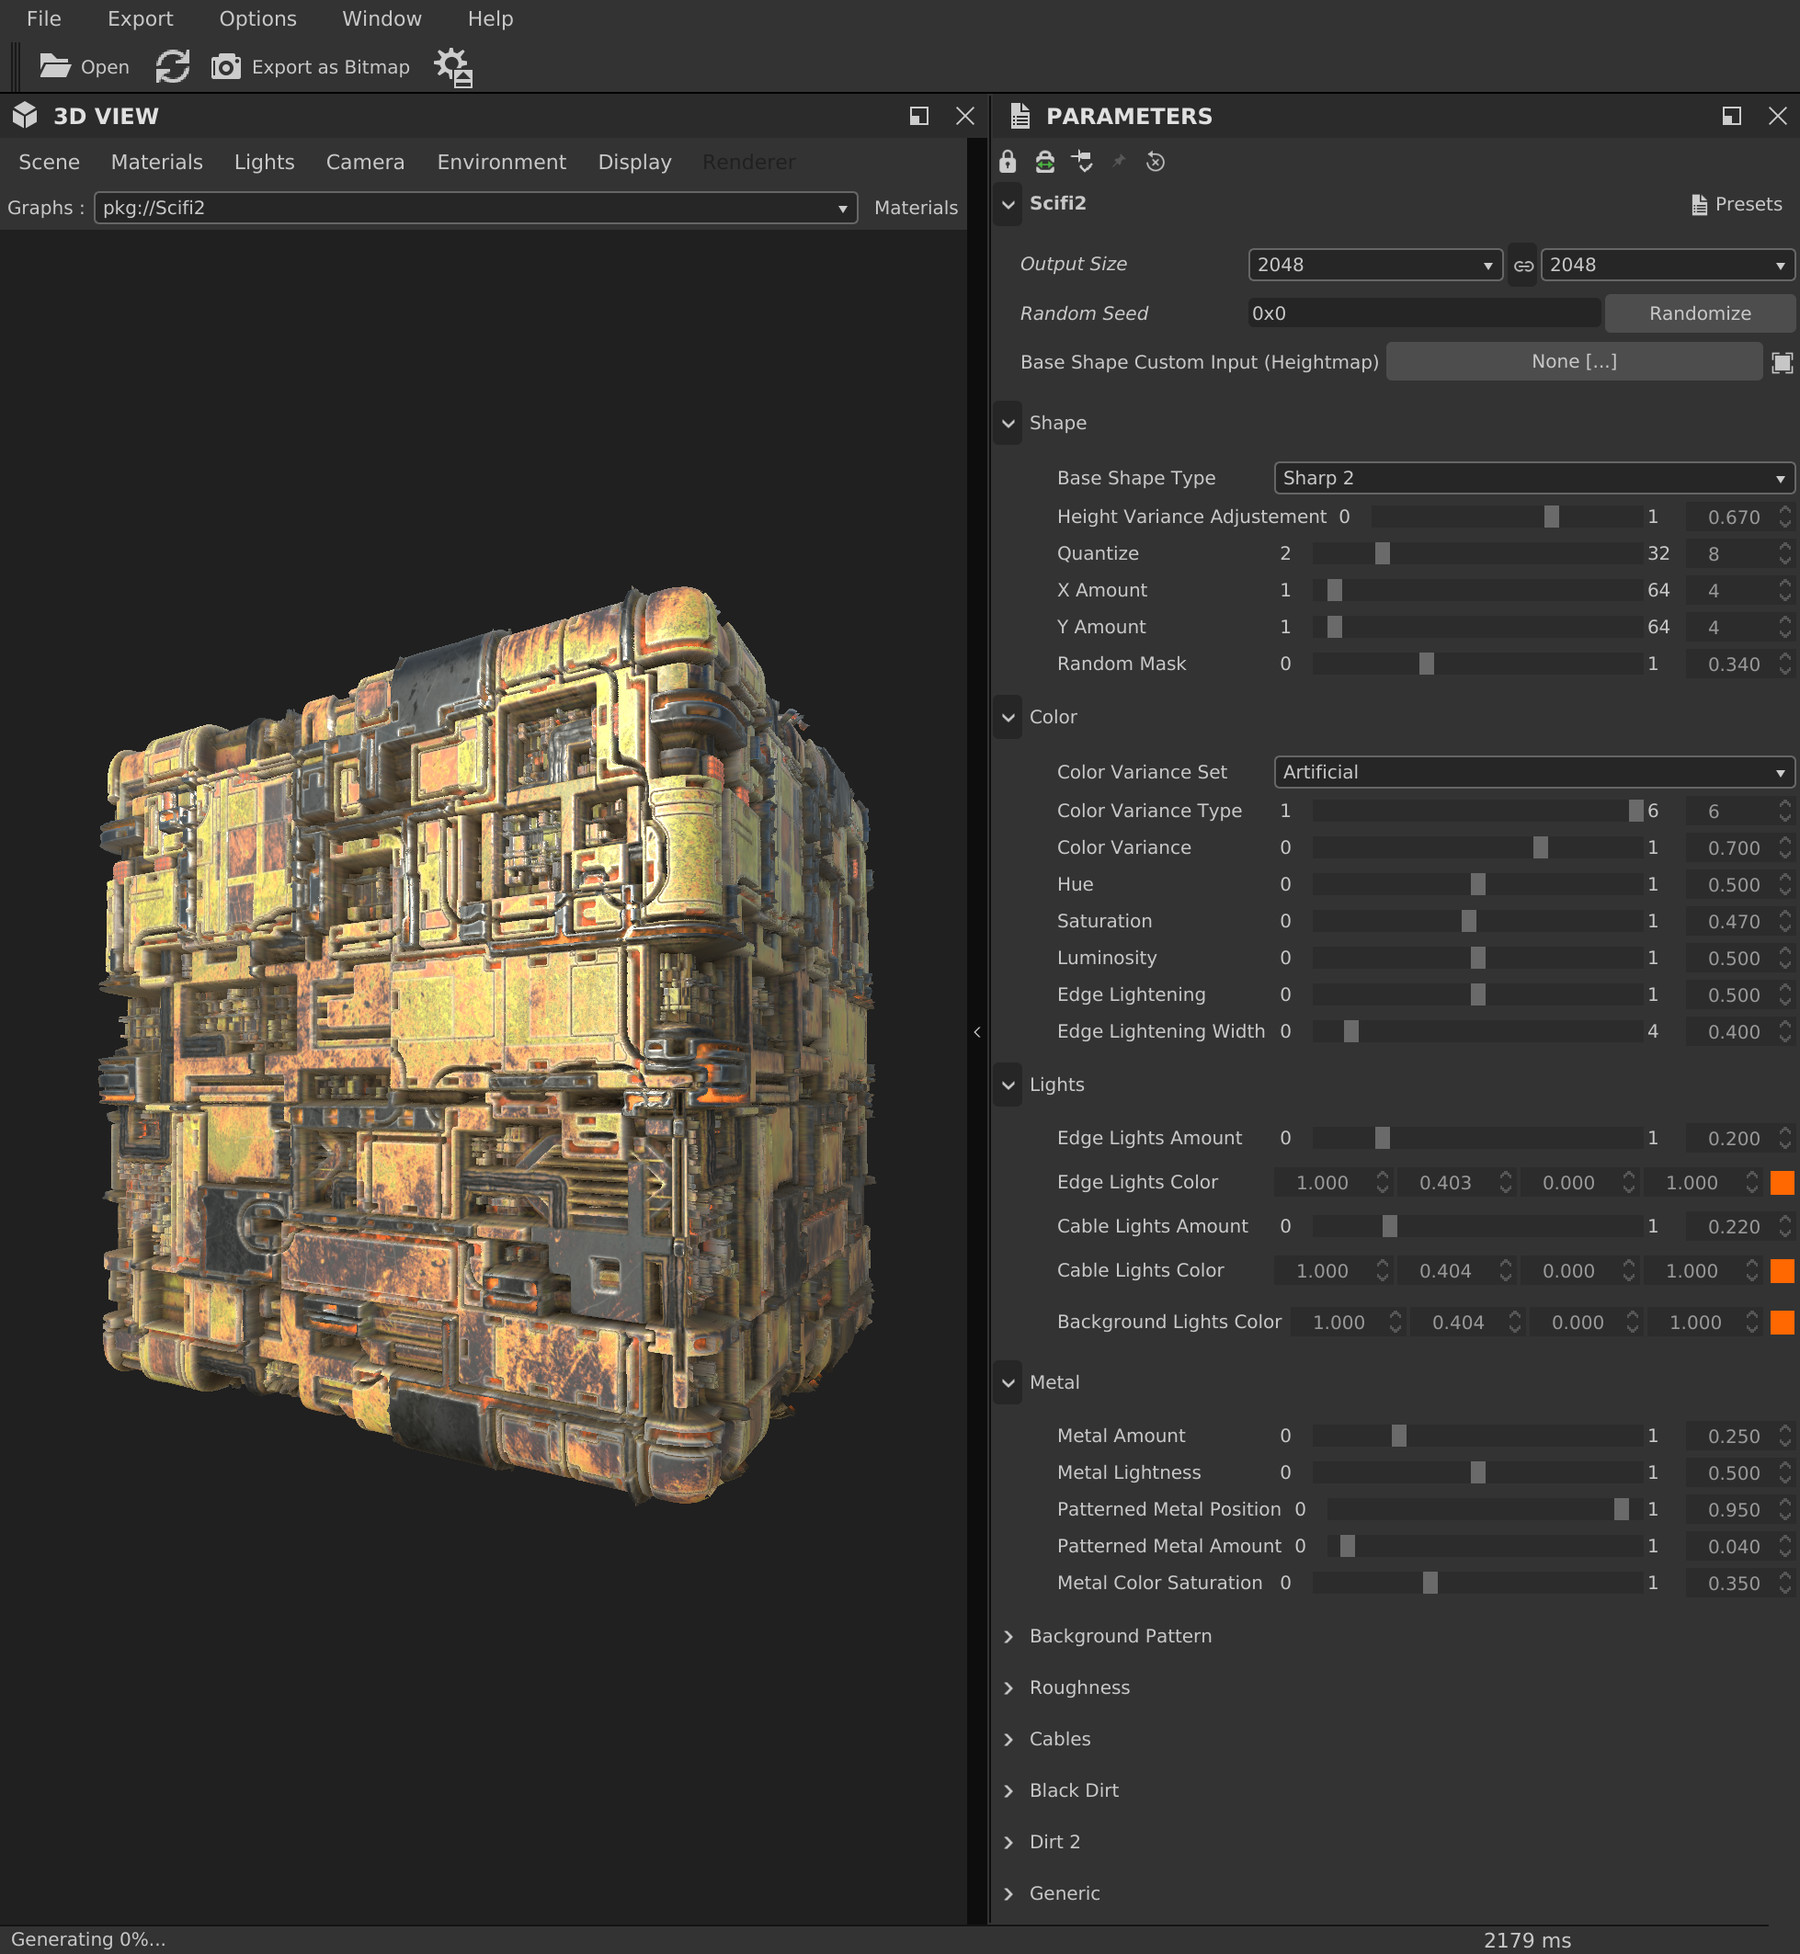1800x1954 pixels.
Task: Switch to the Lights tab in 3D View
Action: pos(263,161)
